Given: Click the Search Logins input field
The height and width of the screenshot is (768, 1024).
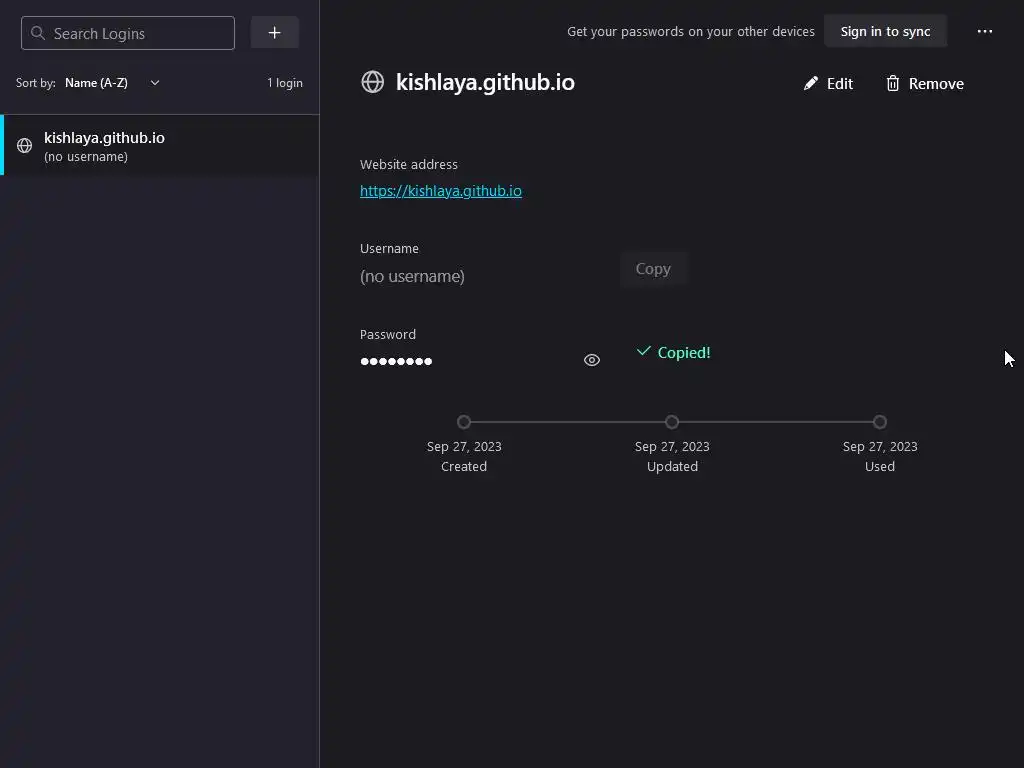Looking at the screenshot, I should (128, 33).
